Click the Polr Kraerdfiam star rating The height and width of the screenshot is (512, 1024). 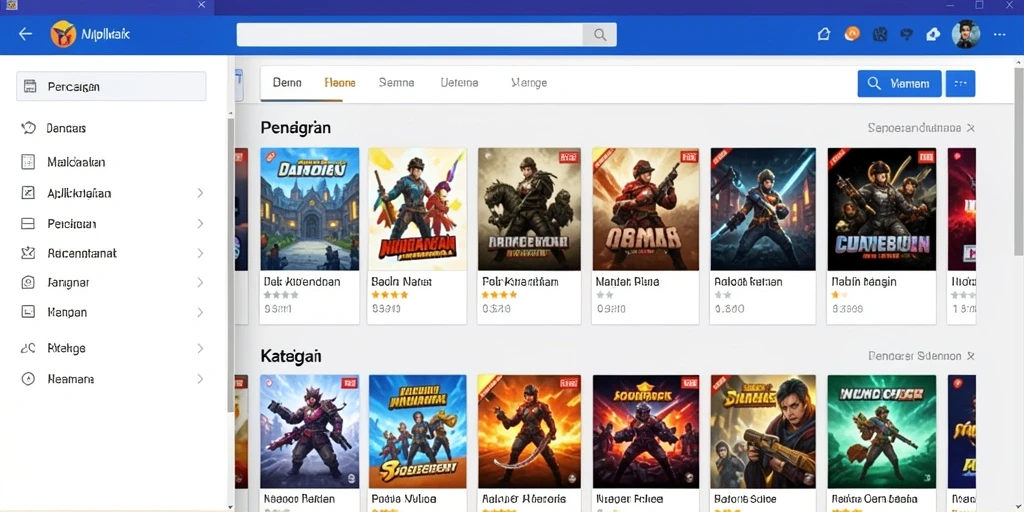coord(500,295)
